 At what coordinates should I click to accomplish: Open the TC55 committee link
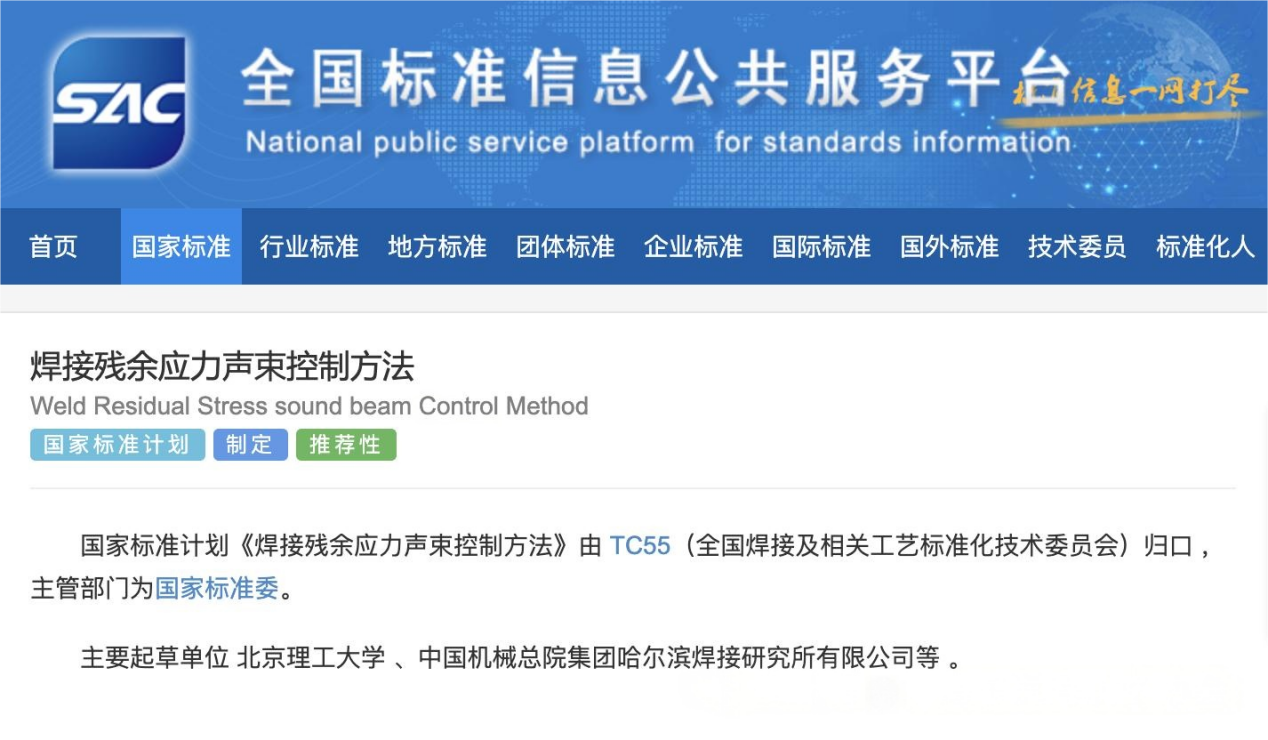coord(640,546)
